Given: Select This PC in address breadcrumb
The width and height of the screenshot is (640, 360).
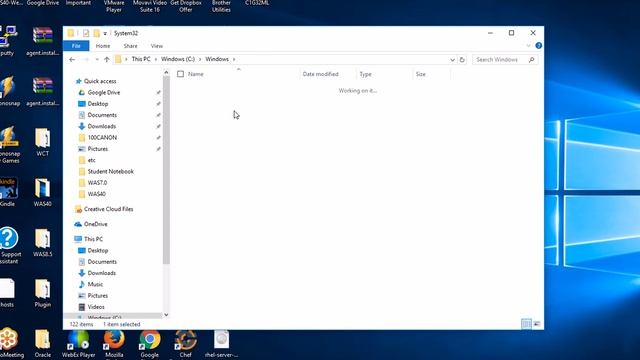Looking at the screenshot, I should tap(141, 59).
